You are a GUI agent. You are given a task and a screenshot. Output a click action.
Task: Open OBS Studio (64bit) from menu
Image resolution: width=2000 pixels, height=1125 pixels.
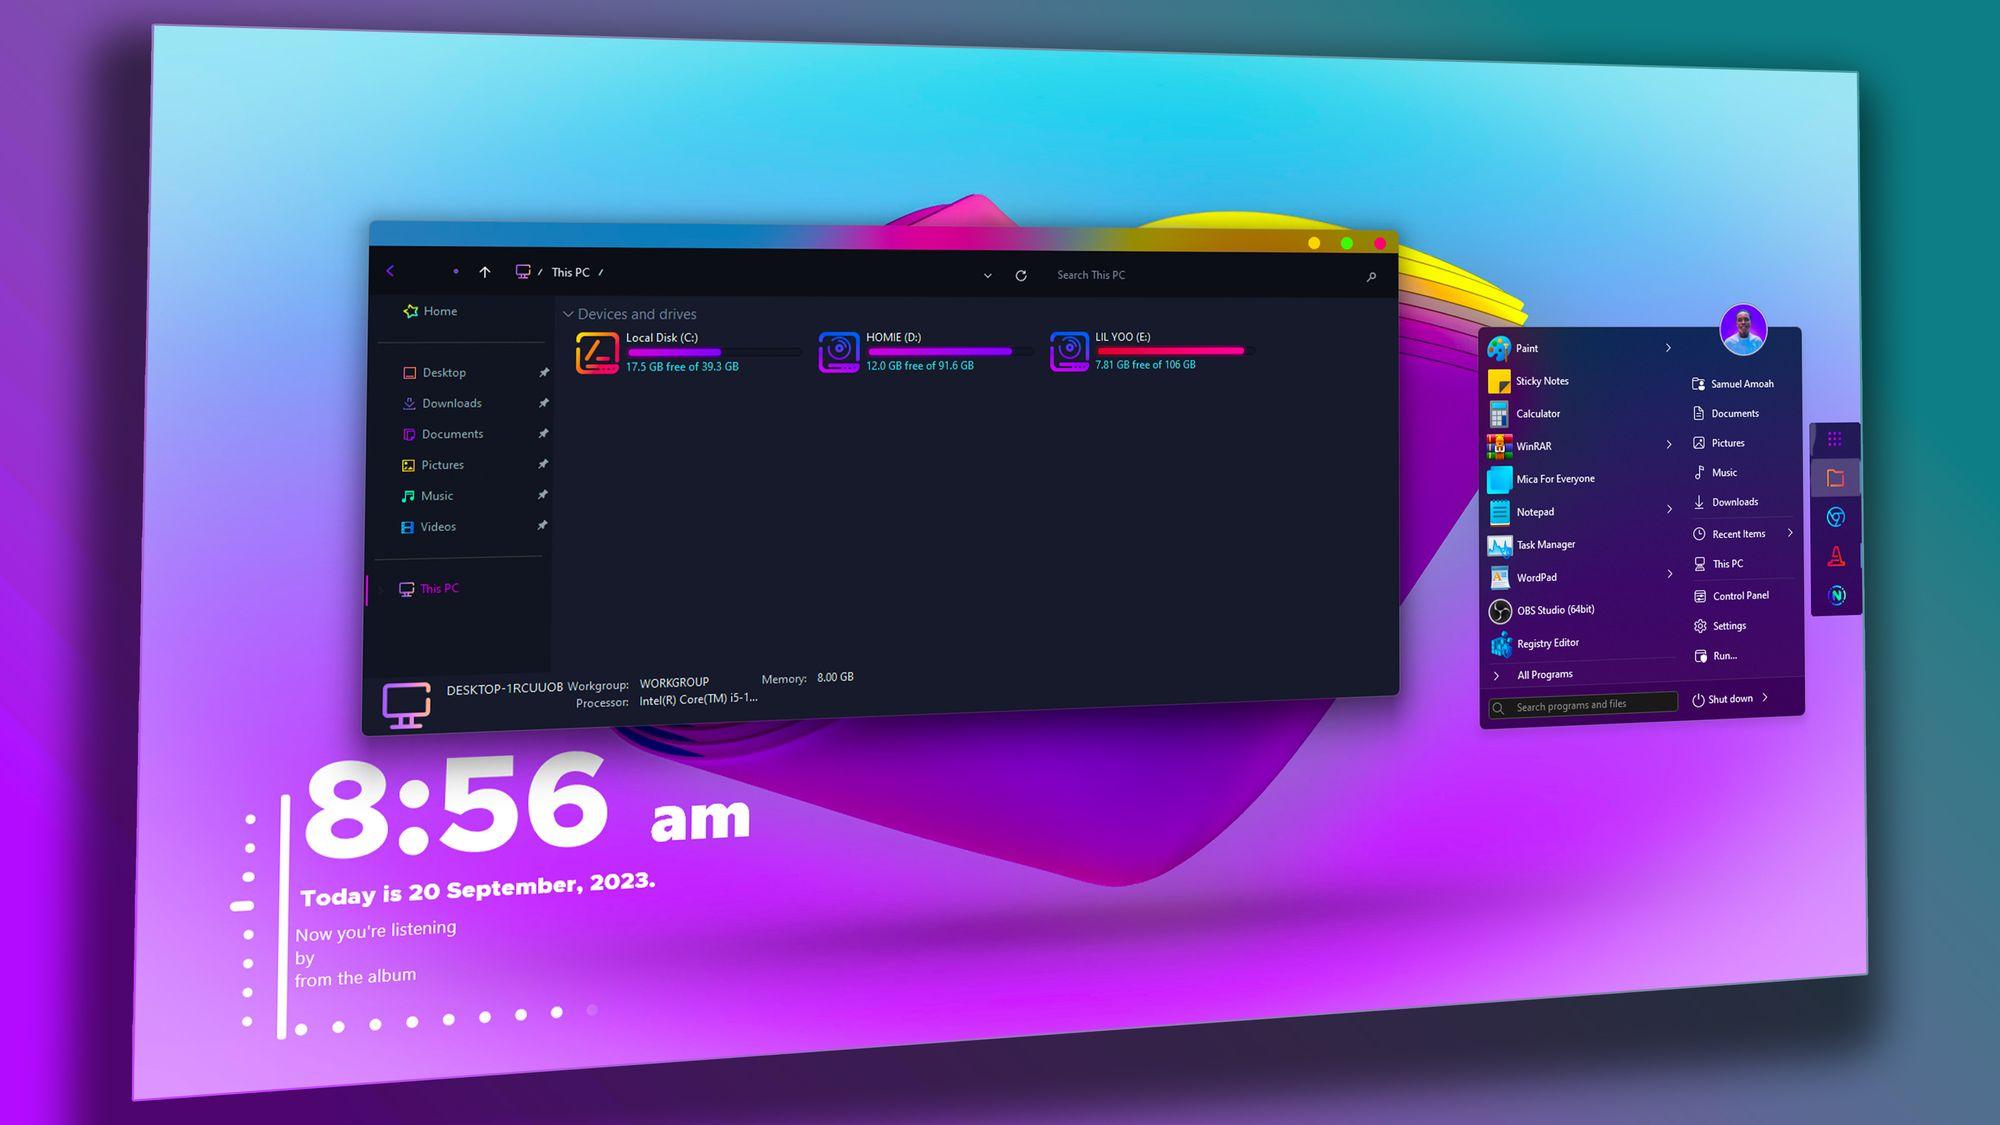tap(1554, 609)
